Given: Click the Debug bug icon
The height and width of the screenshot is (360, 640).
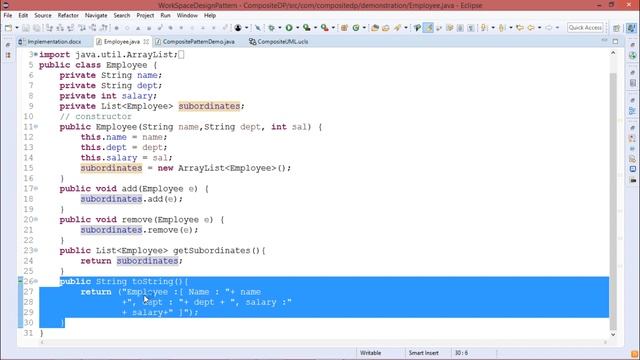Looking at the screenshot, I should pos(271,28).
